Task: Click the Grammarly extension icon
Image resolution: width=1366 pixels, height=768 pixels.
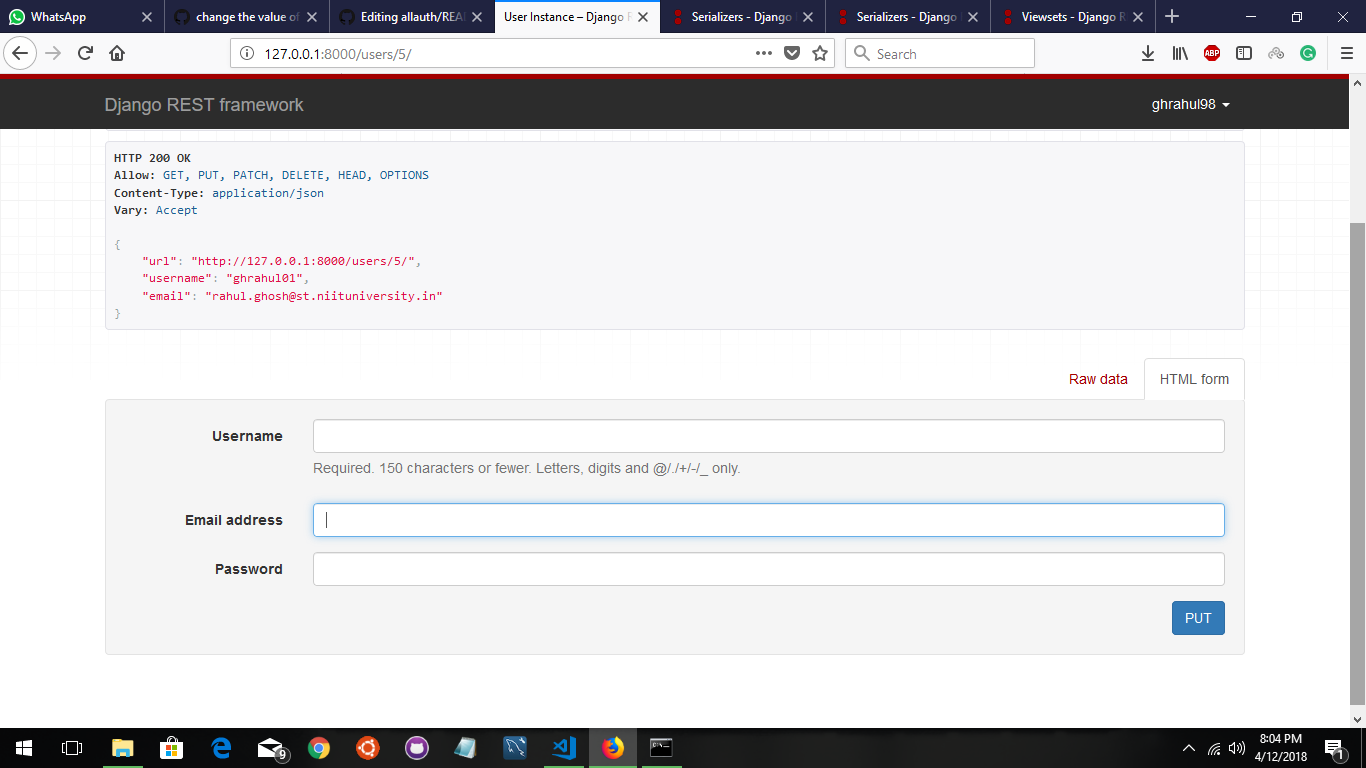Action: (1308, 53)
